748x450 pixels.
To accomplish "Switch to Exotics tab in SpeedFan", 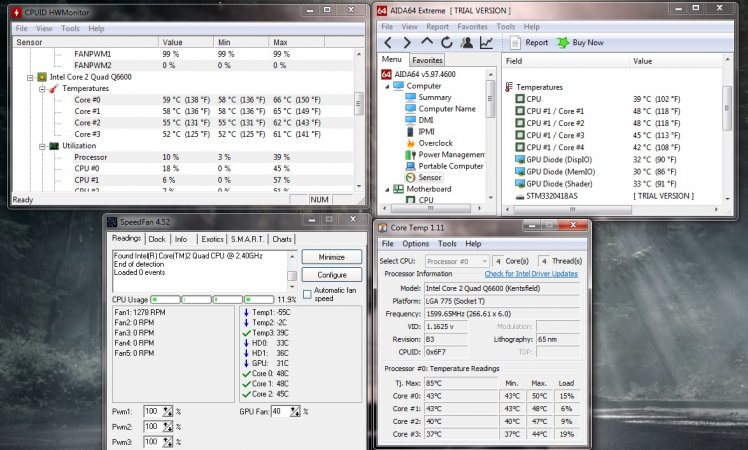I will coord(212,239).
